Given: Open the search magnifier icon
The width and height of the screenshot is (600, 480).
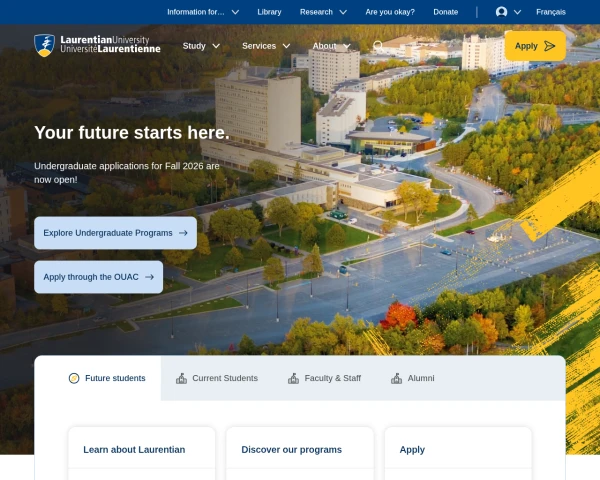Looking at the screenshot, I should [x=378, y=46].
